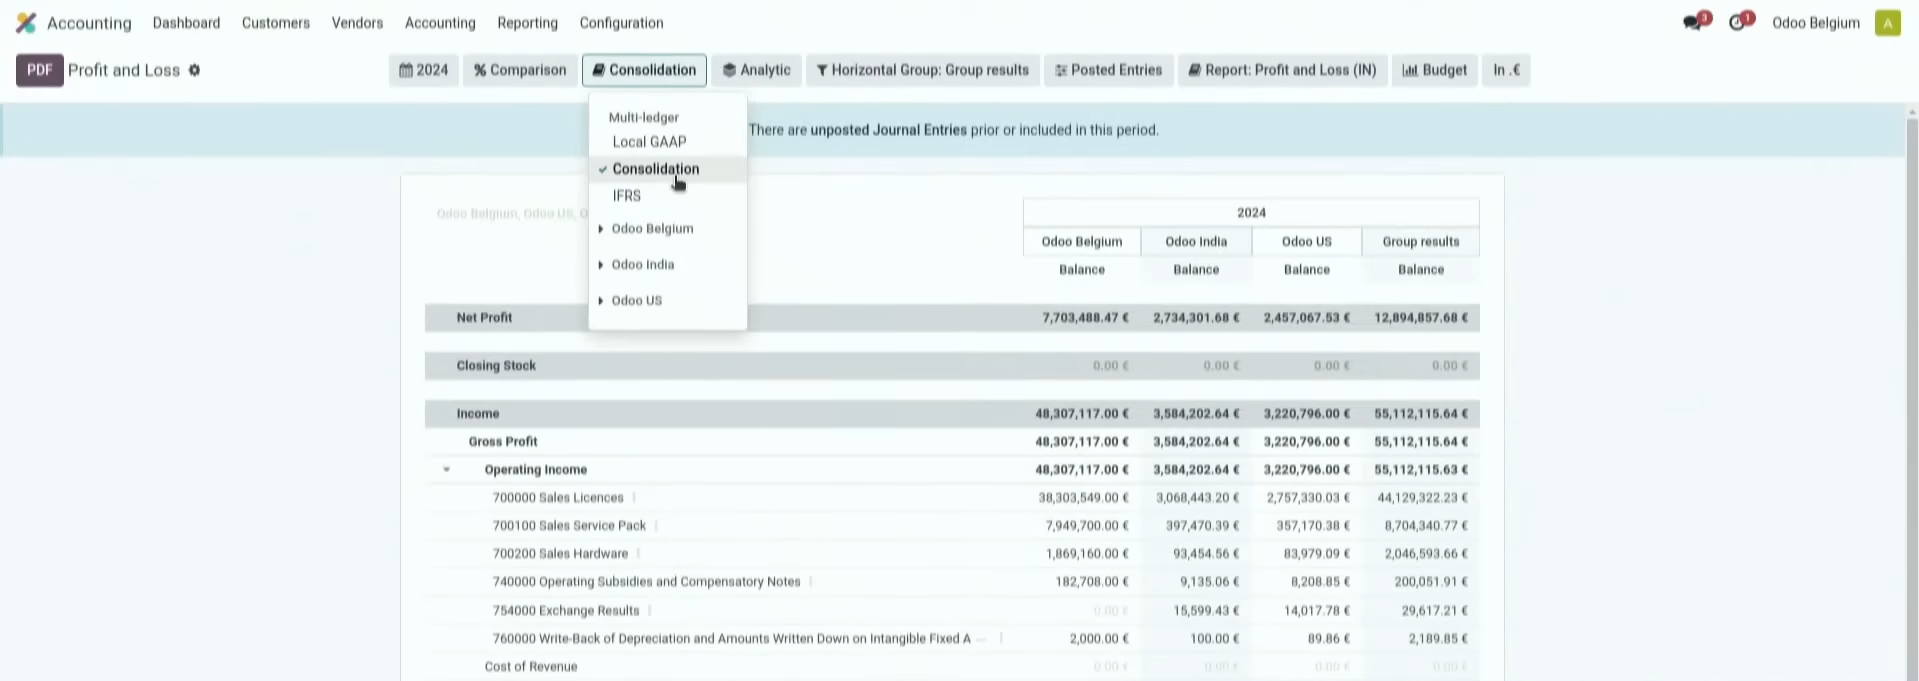1919x681 pixels.
Task: Click the Operating Income row label
Action: (x=535, y=470)
